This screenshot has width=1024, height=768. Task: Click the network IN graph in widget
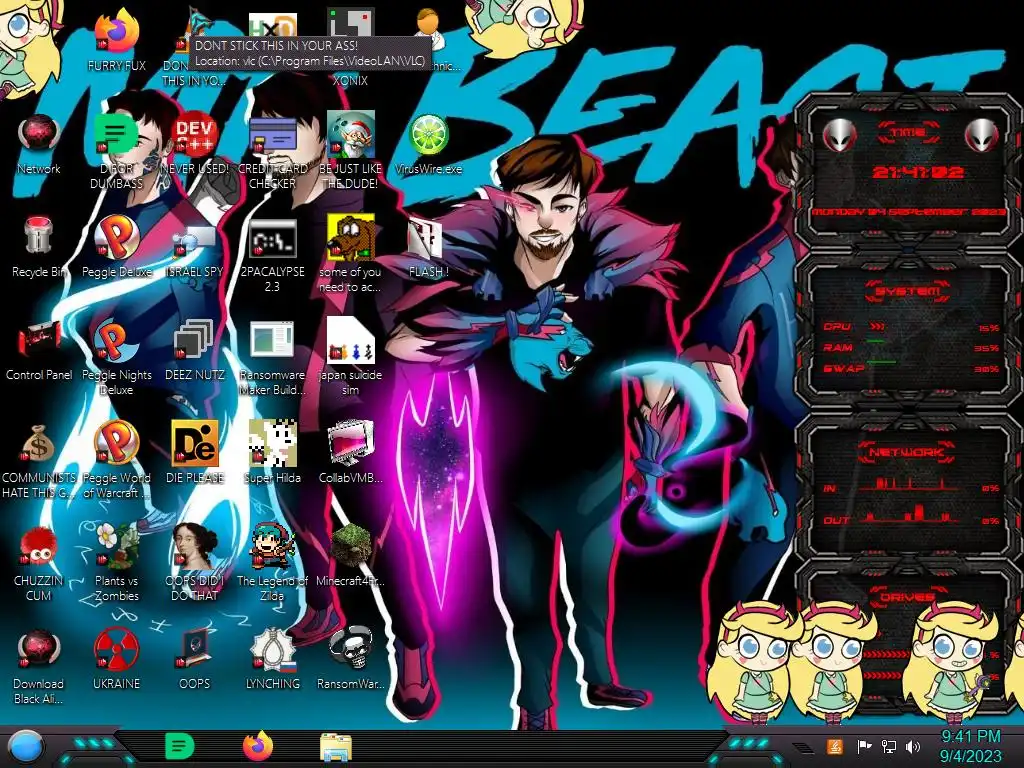coord(911,485)
